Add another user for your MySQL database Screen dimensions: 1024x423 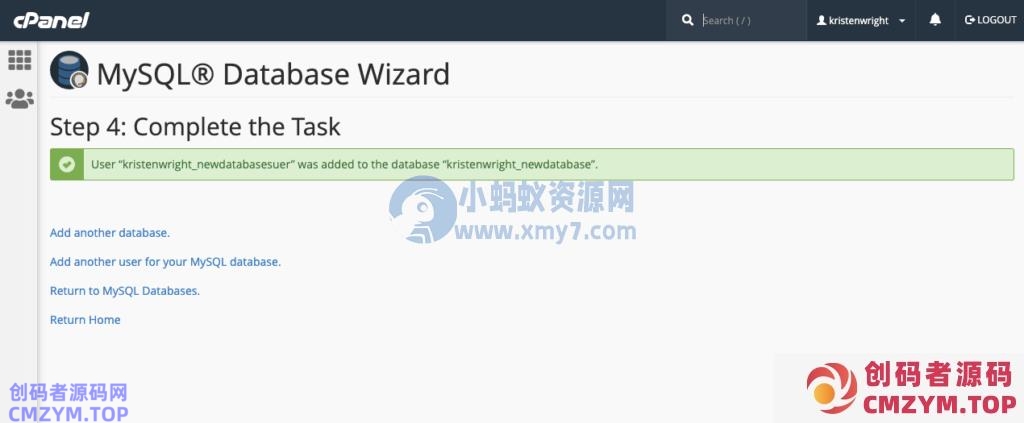165,262
